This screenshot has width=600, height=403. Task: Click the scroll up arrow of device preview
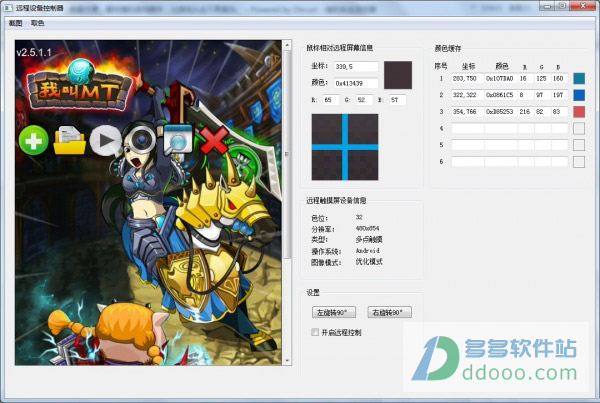[x=287, y=45]
